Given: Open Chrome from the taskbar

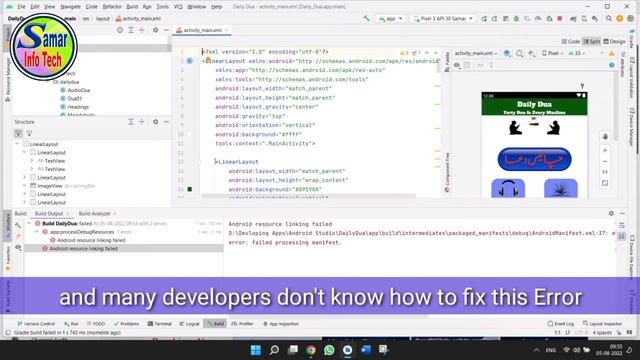Looking at the screenshot, I should coord(311,350).
